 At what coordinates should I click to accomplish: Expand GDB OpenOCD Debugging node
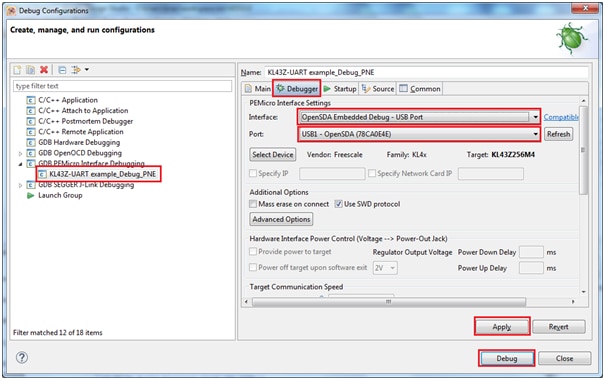coord(20,154)
